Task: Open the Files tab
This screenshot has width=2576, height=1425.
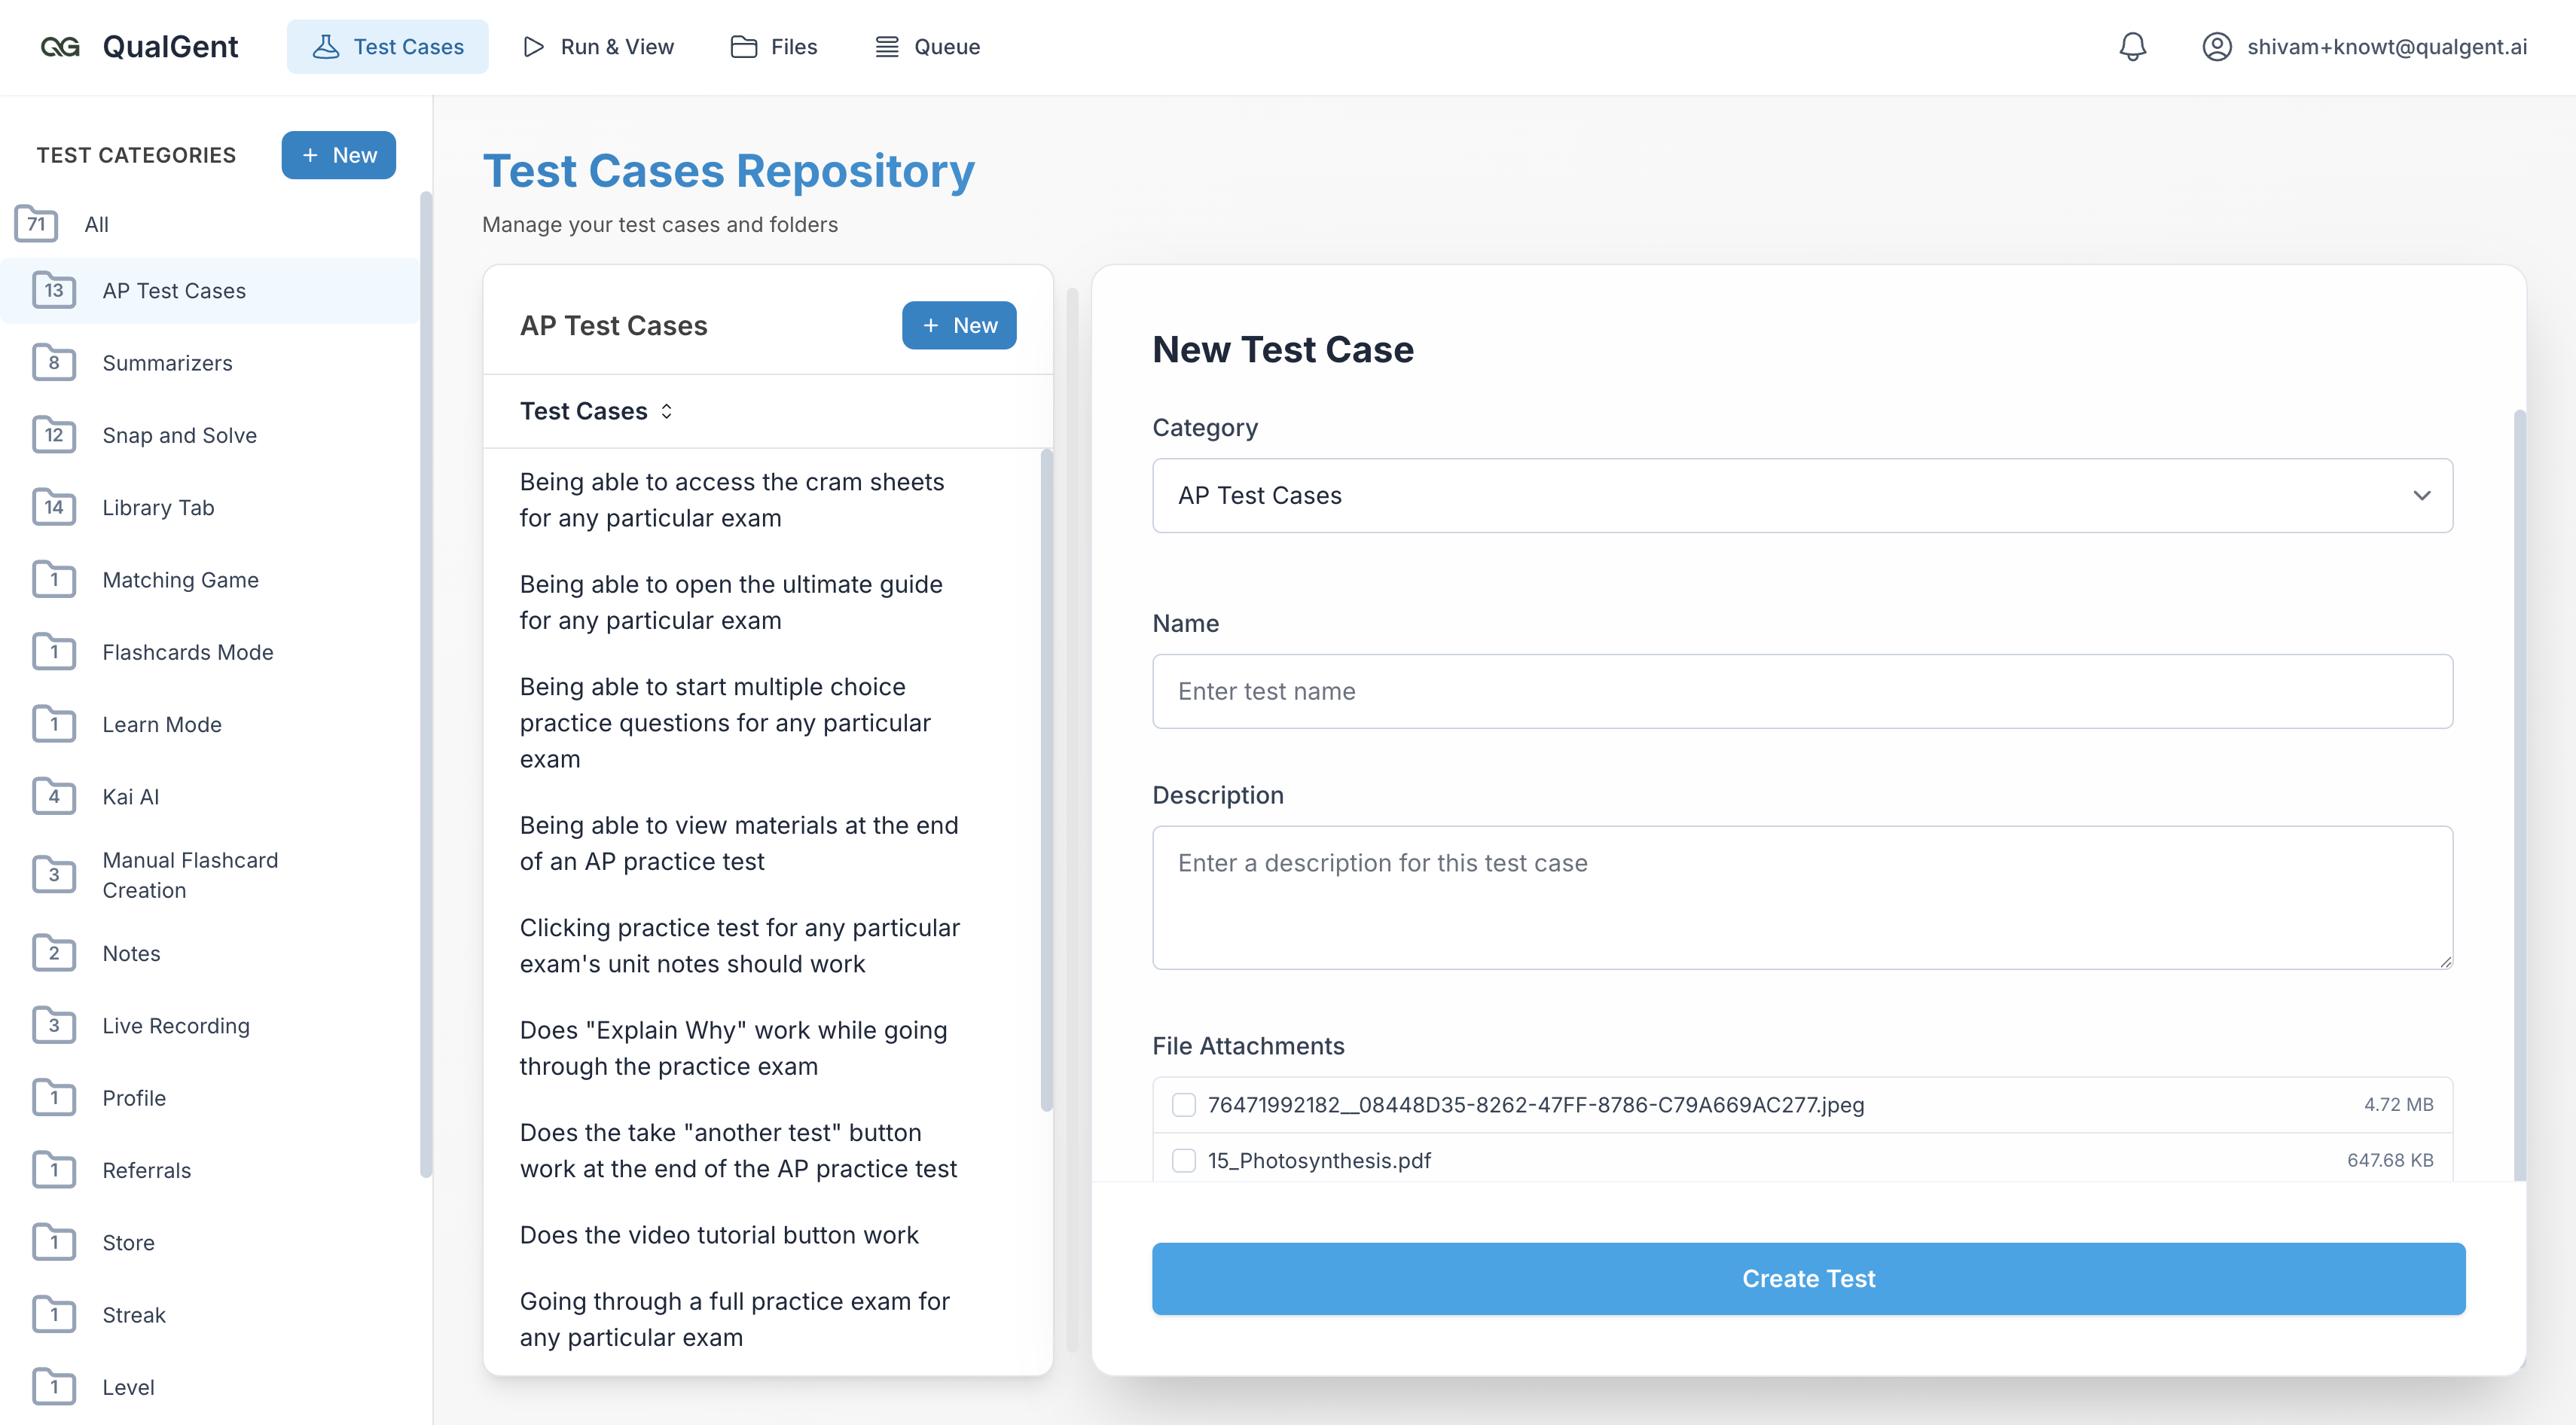Action: (774, 47)
